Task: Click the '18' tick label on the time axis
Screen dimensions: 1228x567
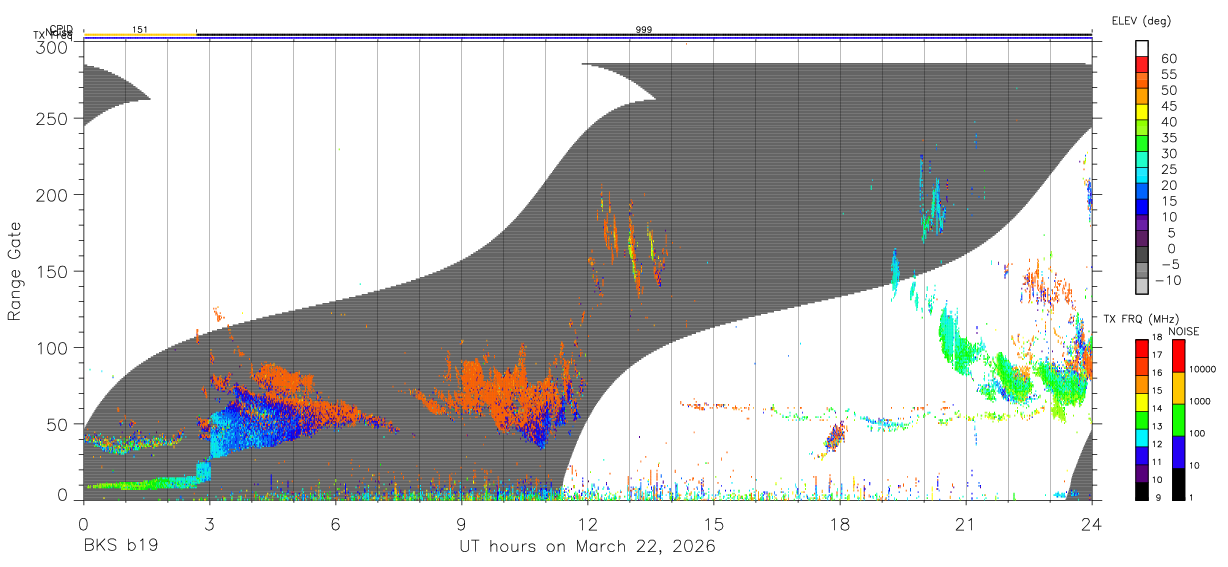Action: (x=839, y=524)
